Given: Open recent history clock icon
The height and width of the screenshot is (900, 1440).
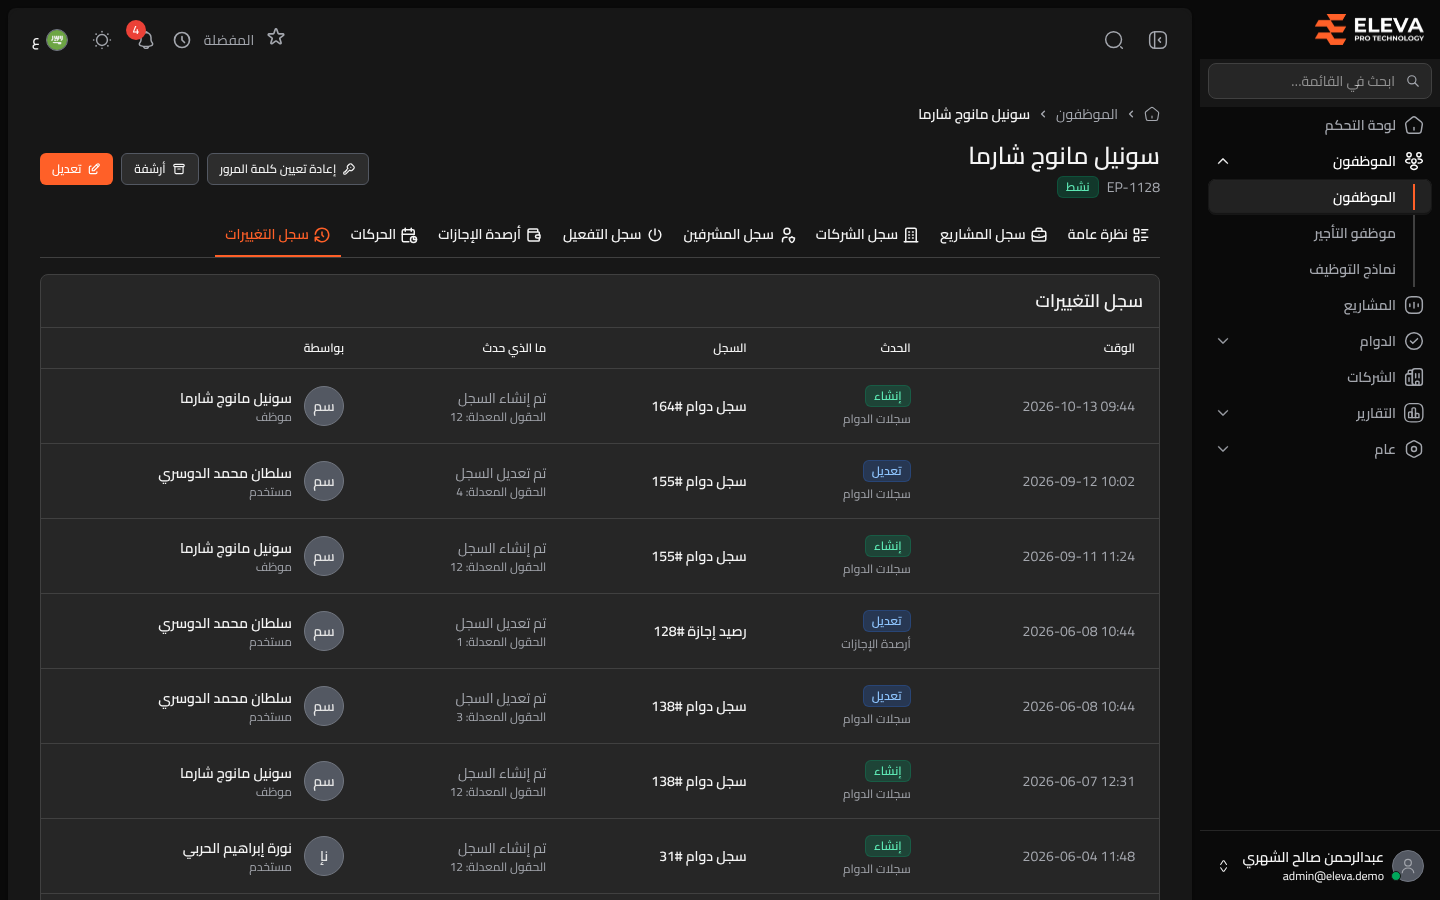Looking at the screenshot, I should tap(182, 40).
